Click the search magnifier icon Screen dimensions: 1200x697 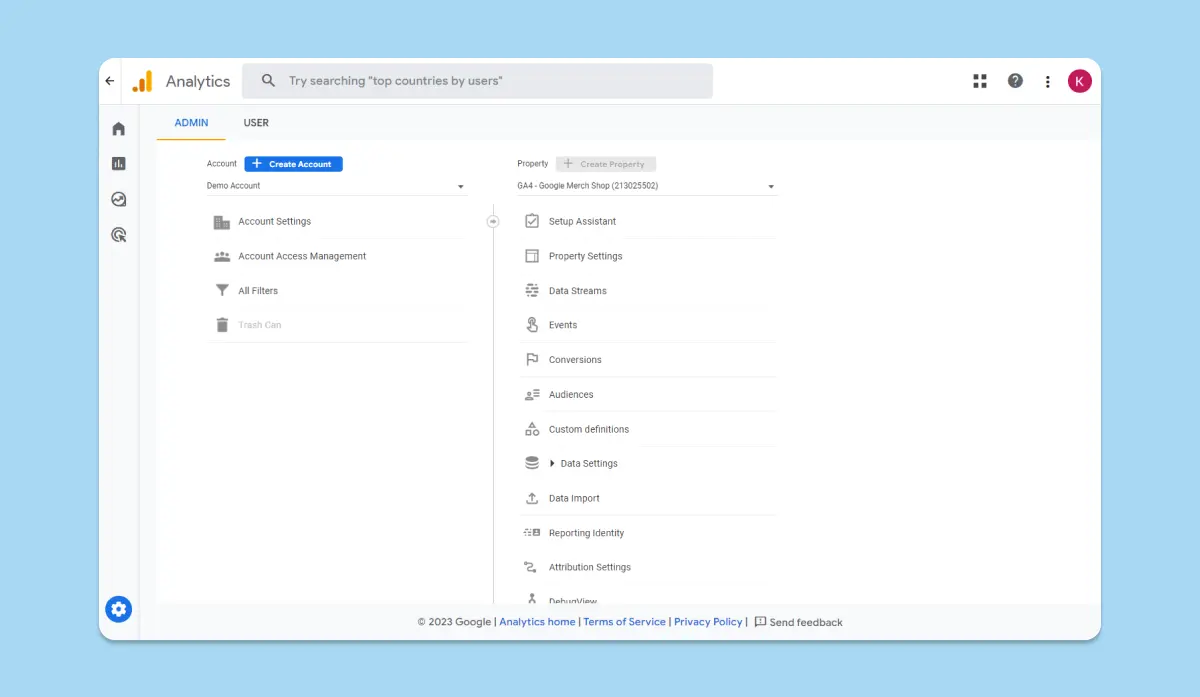(268, 81)
